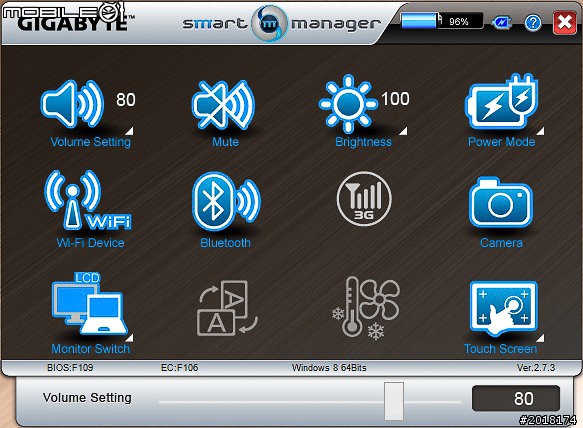
Task: Click the greyed 3G signal icon
Action: pyautogui.click(x=364, y=199)
